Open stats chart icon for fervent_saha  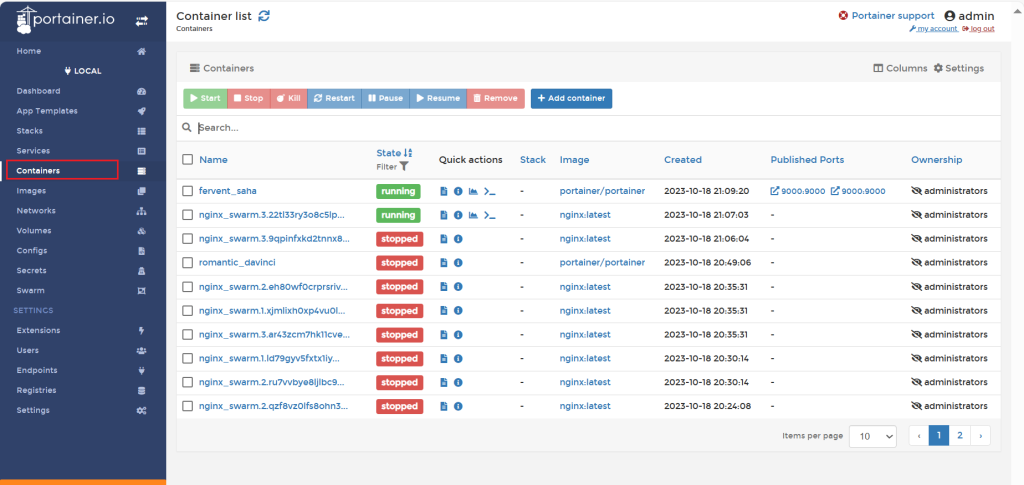click(473, 191)
